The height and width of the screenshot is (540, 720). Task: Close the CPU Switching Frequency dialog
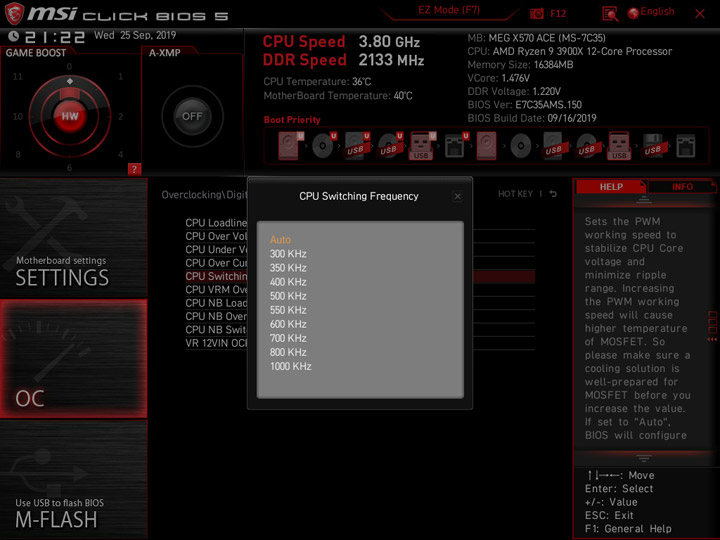pyautogui.click(x=457, y=197)
